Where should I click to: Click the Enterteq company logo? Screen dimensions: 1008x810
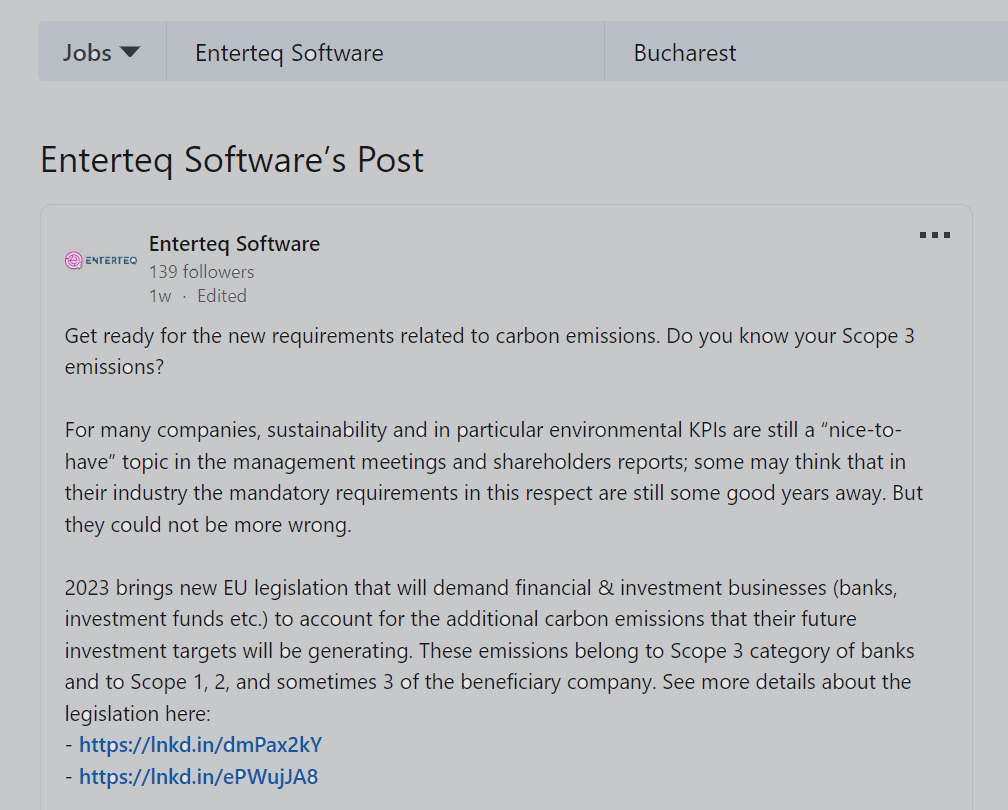(101, 260)
